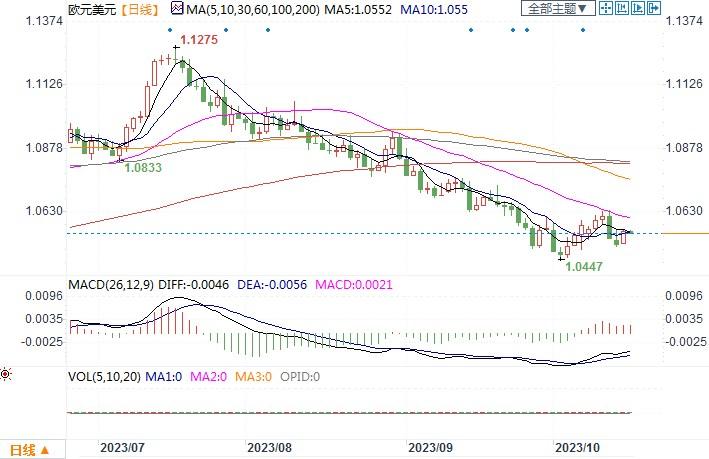Click the red target icon on left edge
The height and width of the screenshot is (459, 709).
(5, 374)
